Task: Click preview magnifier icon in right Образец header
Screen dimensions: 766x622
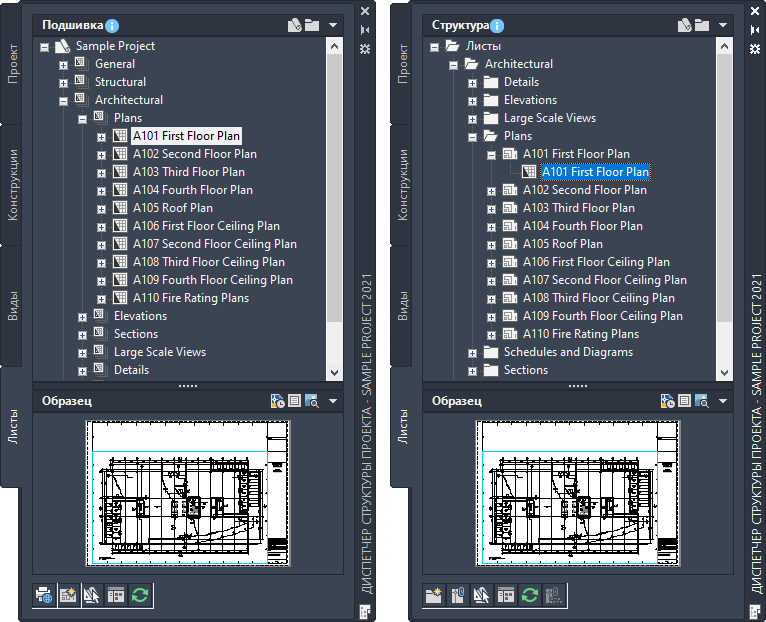Action: [702, 401]
